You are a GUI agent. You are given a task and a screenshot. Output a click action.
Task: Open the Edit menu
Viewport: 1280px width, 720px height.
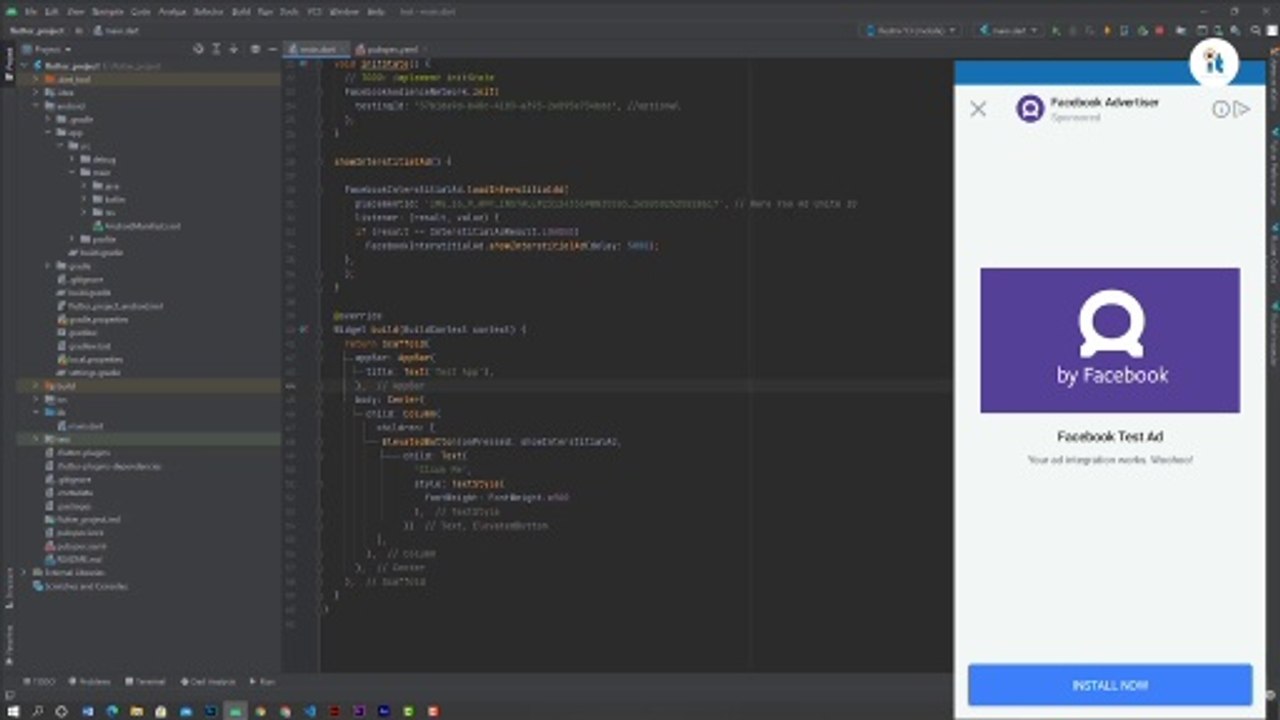pos(51,12)
